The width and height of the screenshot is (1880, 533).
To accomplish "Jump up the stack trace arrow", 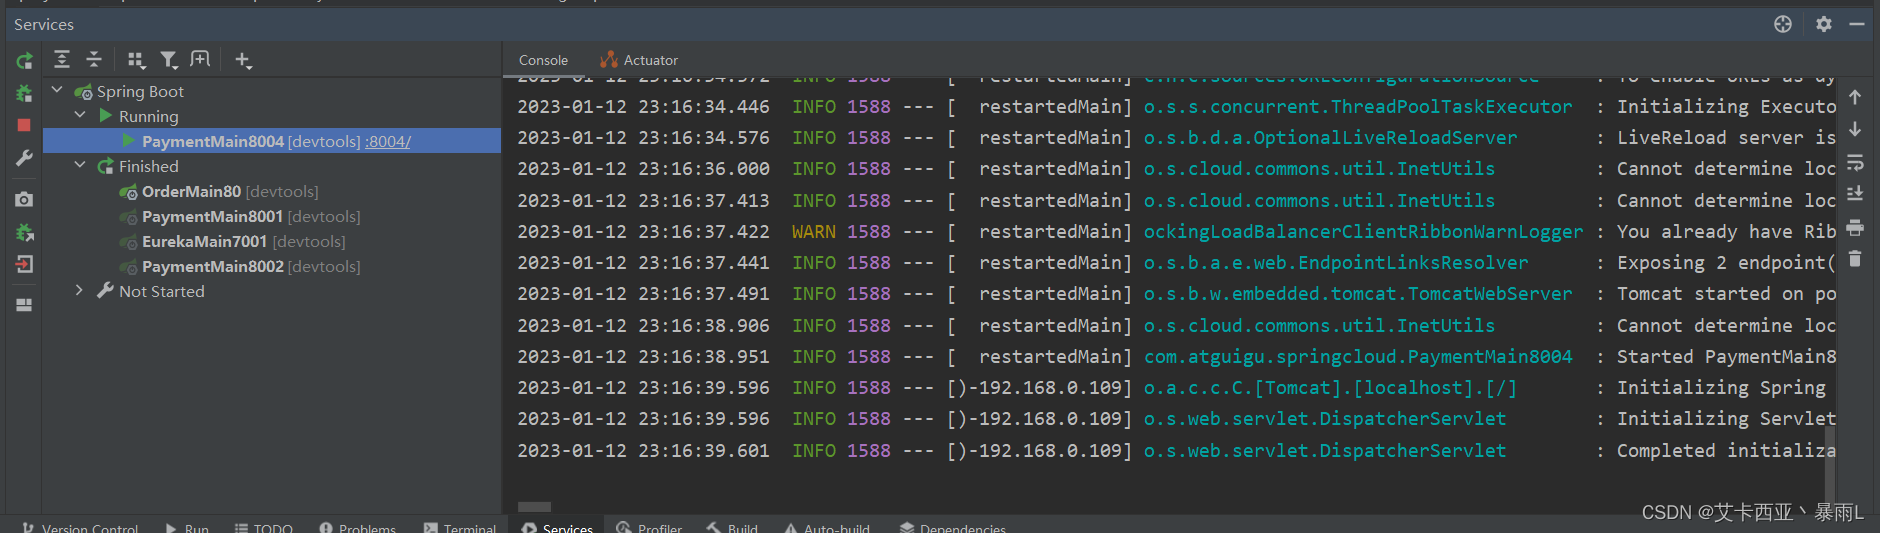I will (1855, 97).
